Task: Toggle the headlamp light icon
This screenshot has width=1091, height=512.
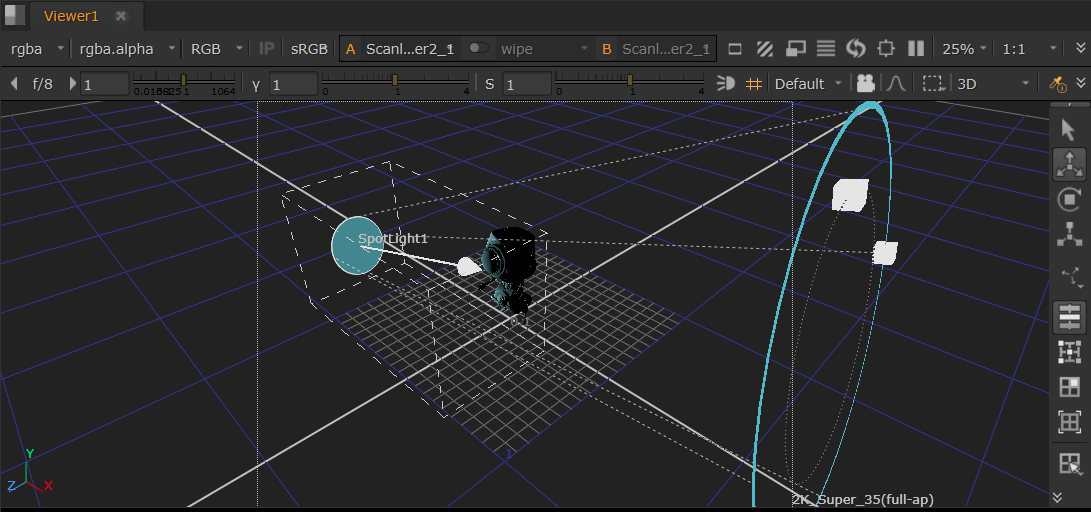Action: point(727,84)
